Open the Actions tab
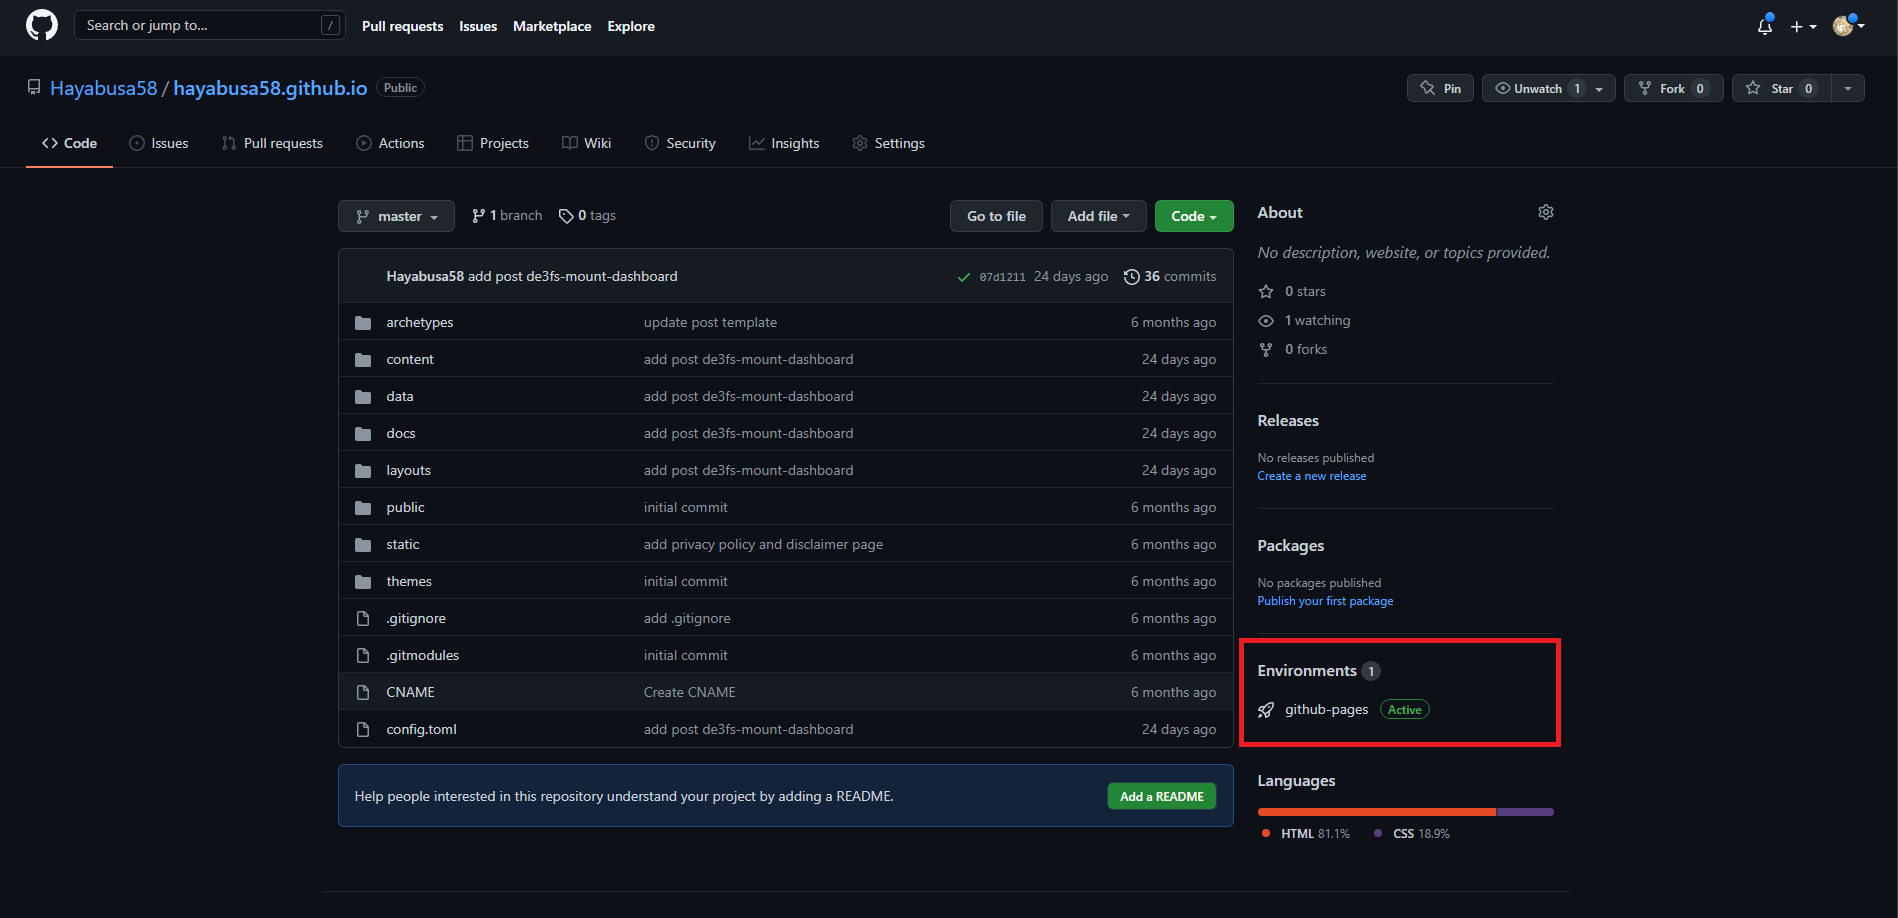Image resolution: width=1898 pixels, height=918 pixels. [390, 143]
